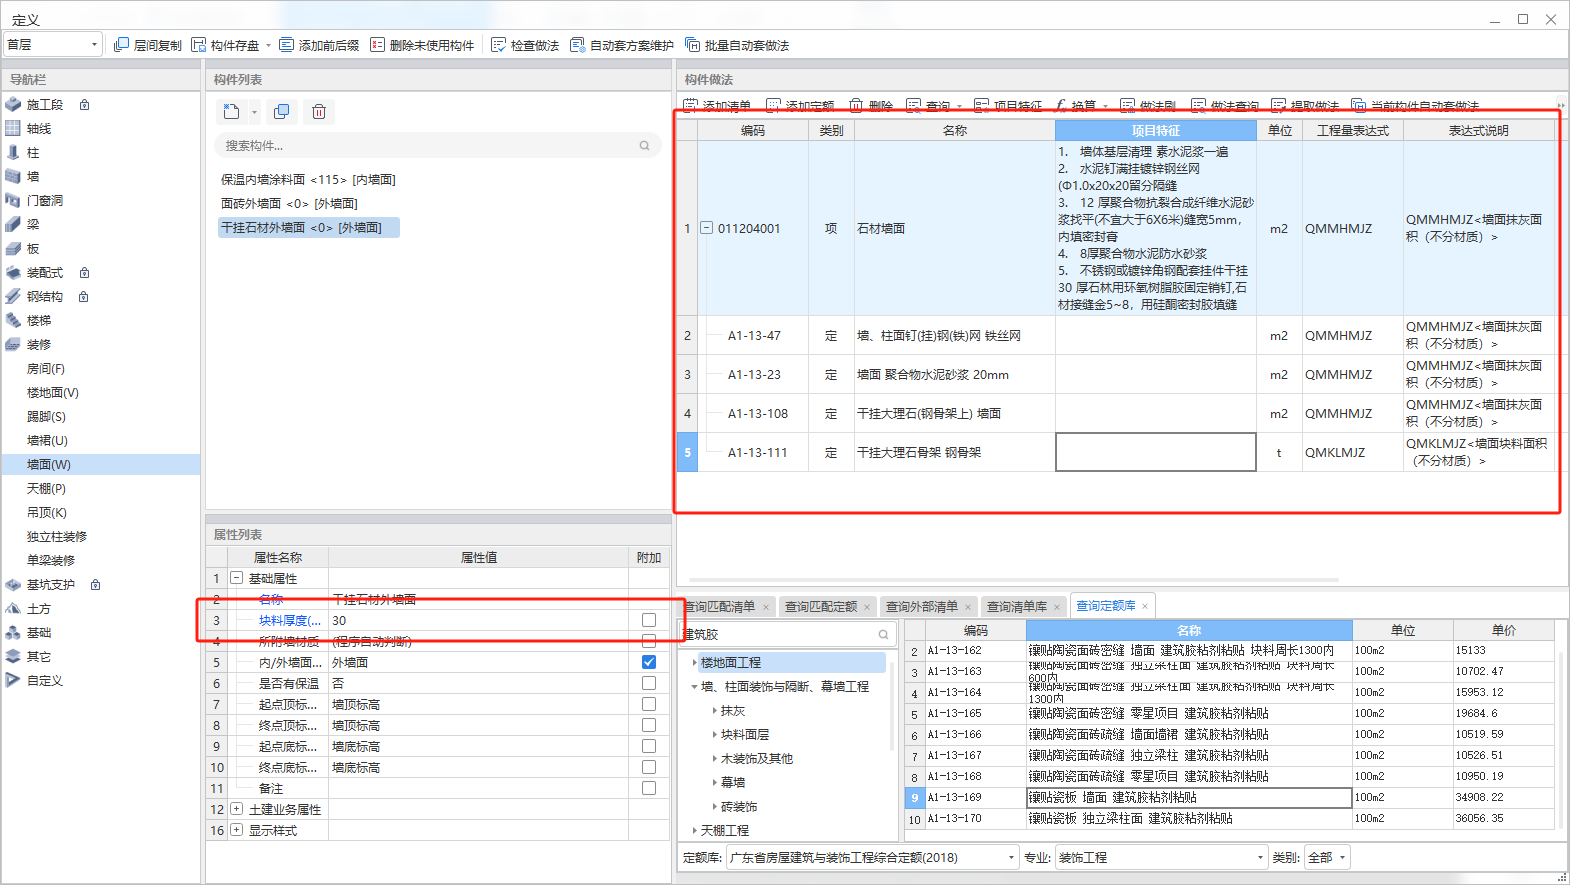Toggle 附加 checkbox for 备注 row

649,788
